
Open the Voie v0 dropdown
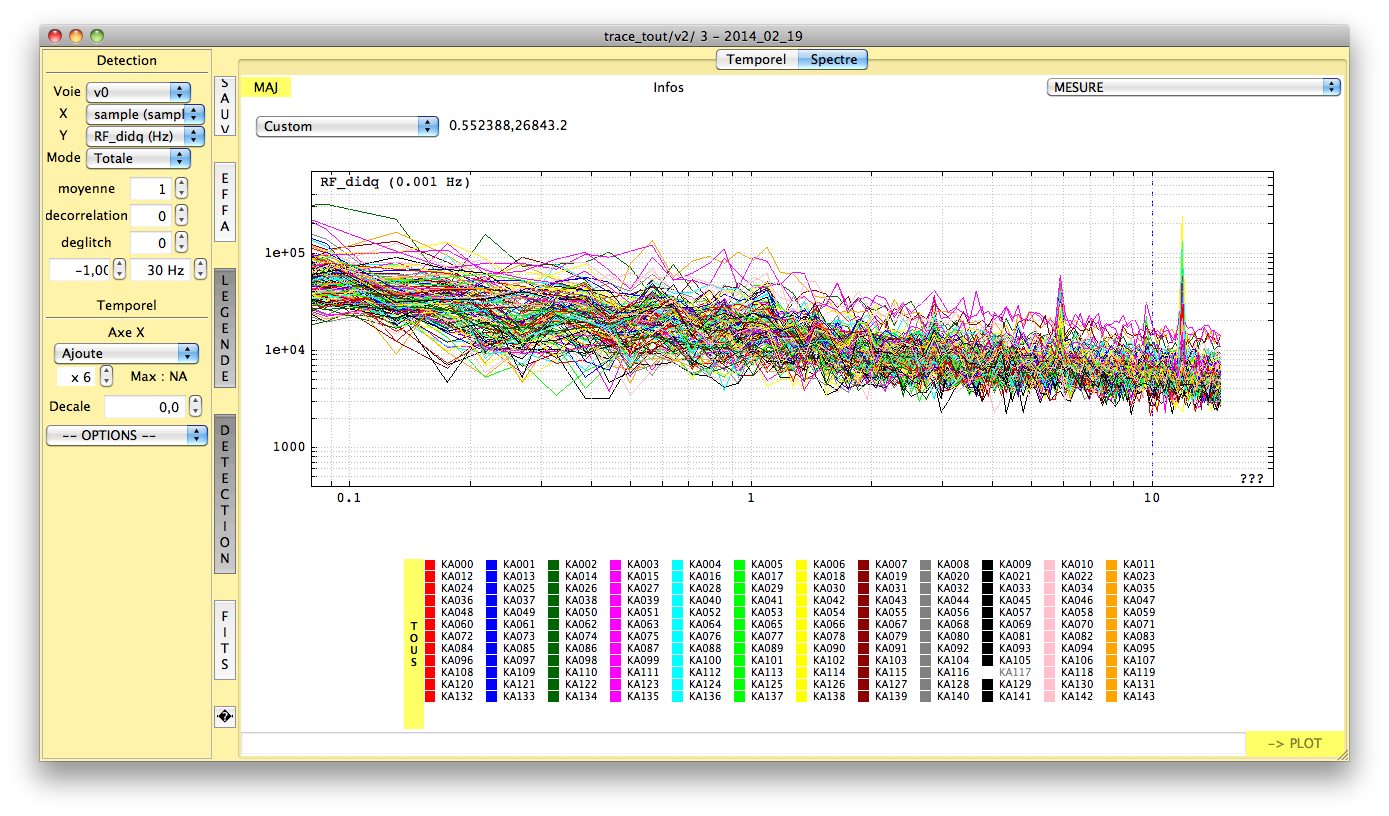click(x=138, y=92)
